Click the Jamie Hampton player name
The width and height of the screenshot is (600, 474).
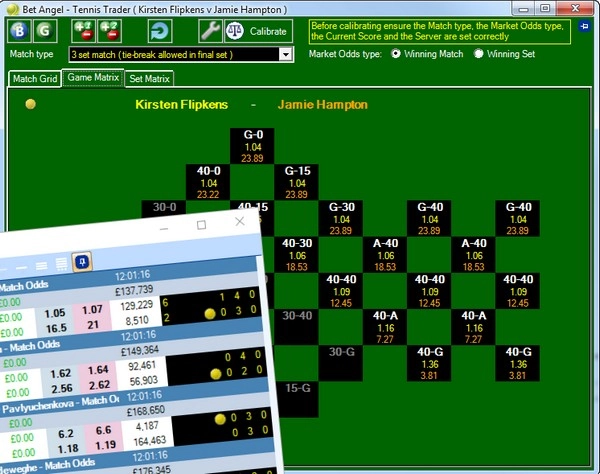pyautogui.click(x=323, y=104)
